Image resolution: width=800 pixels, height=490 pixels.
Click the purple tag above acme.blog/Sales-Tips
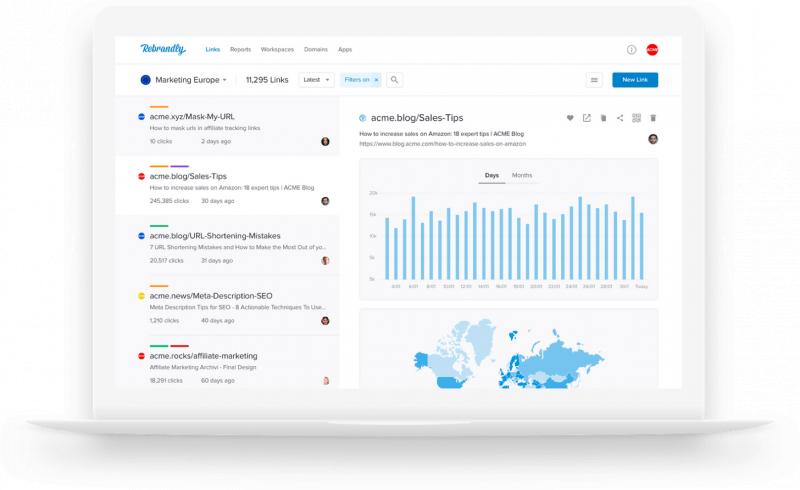180,166
